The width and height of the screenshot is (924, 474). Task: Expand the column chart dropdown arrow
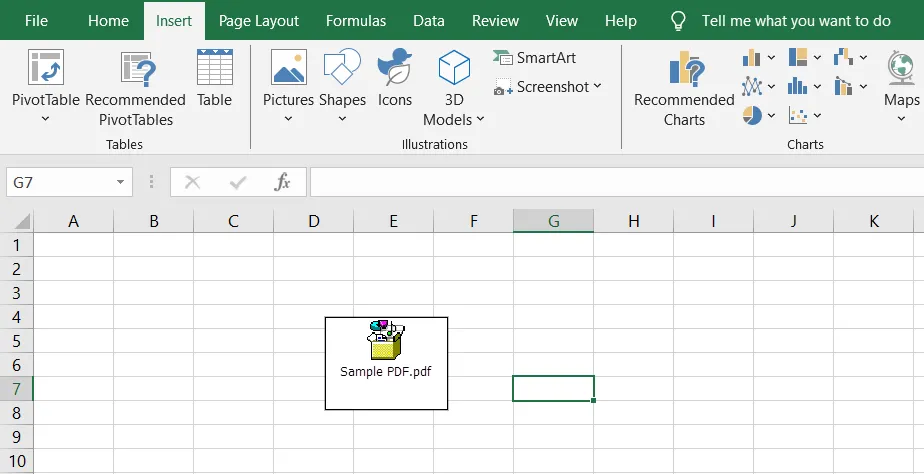click(x=771, y=58)
